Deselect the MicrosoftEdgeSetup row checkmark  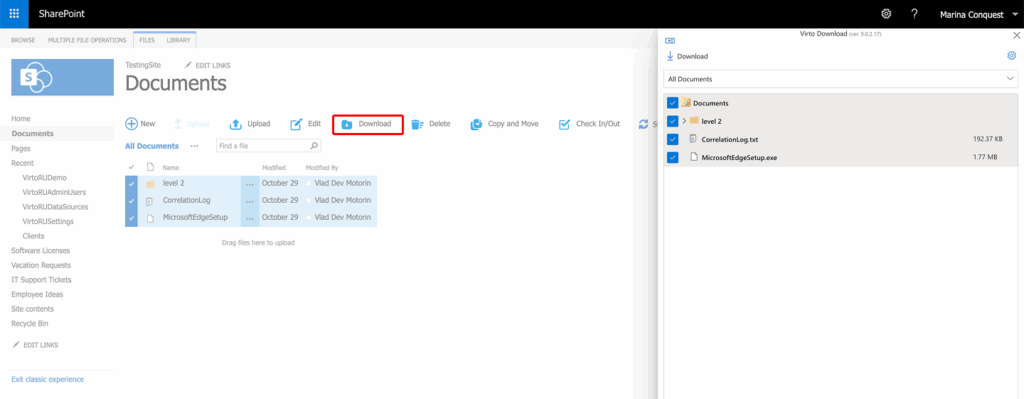(x=131, y=218)
